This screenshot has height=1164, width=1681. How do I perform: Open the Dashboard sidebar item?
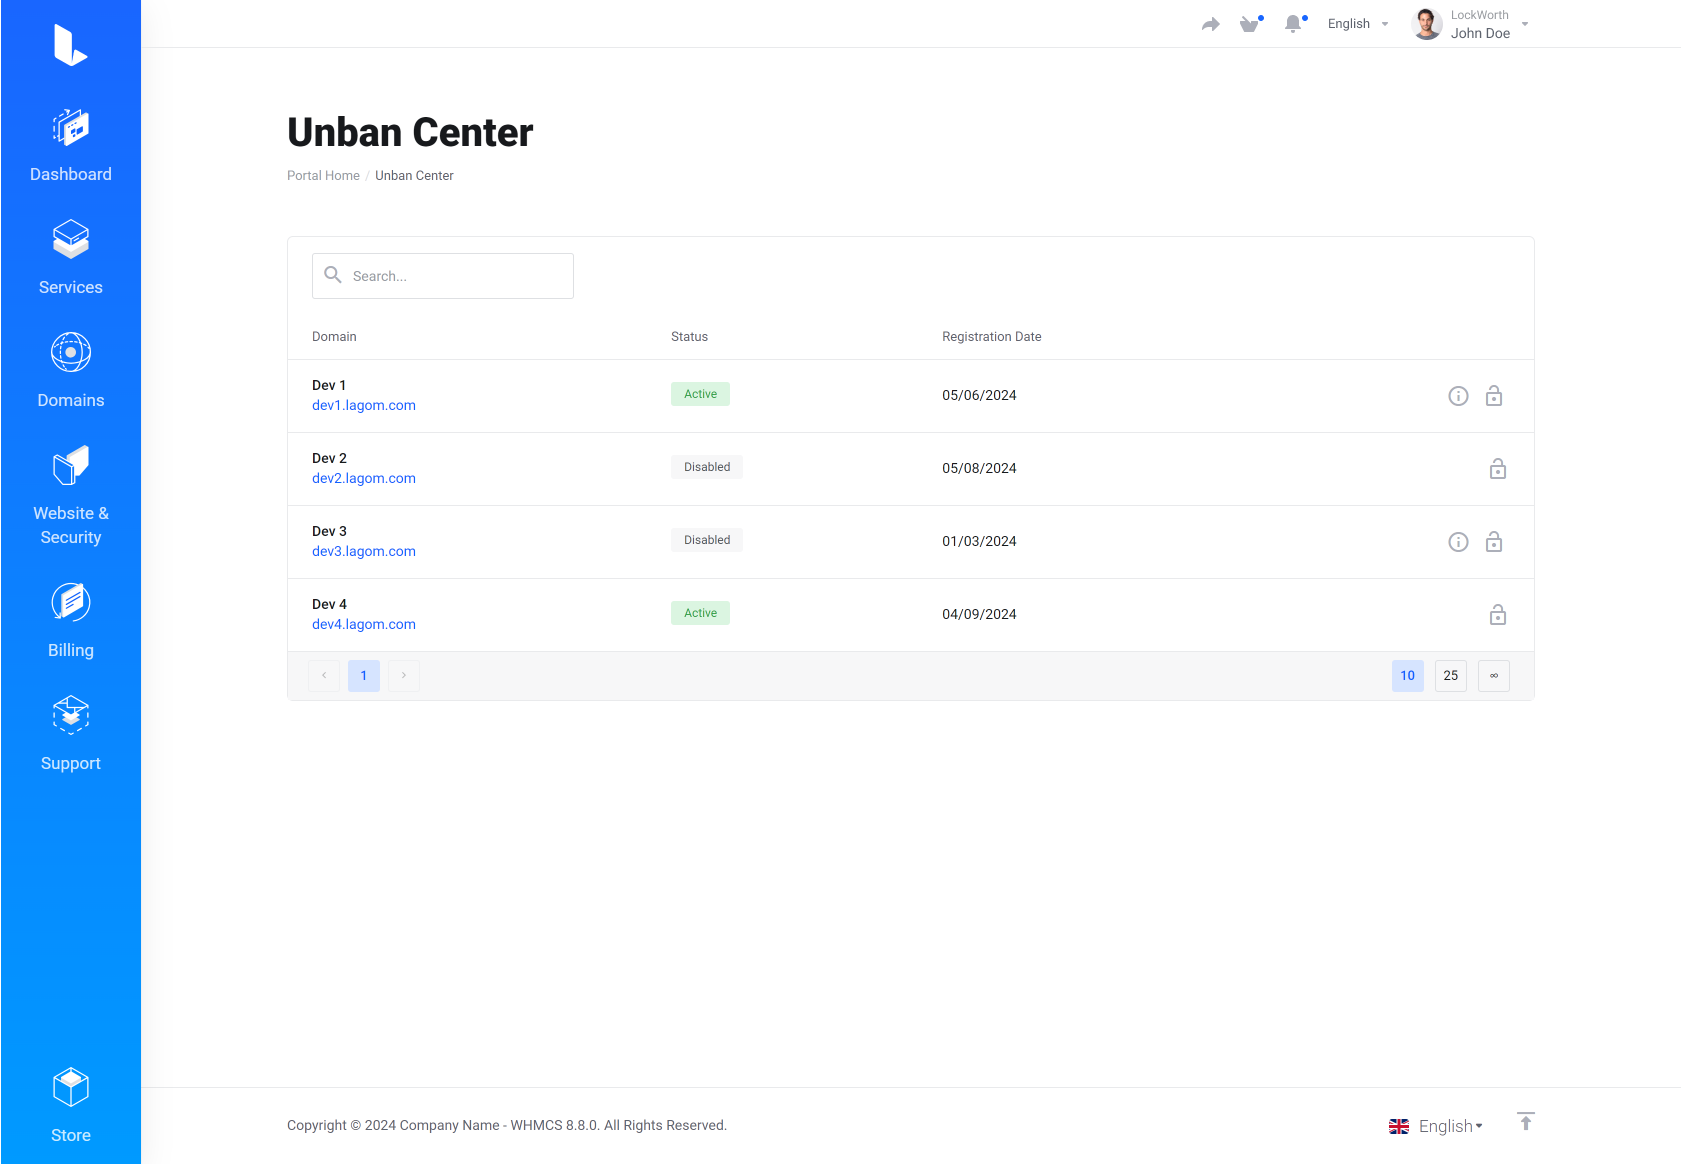click(x=70, y=146)
